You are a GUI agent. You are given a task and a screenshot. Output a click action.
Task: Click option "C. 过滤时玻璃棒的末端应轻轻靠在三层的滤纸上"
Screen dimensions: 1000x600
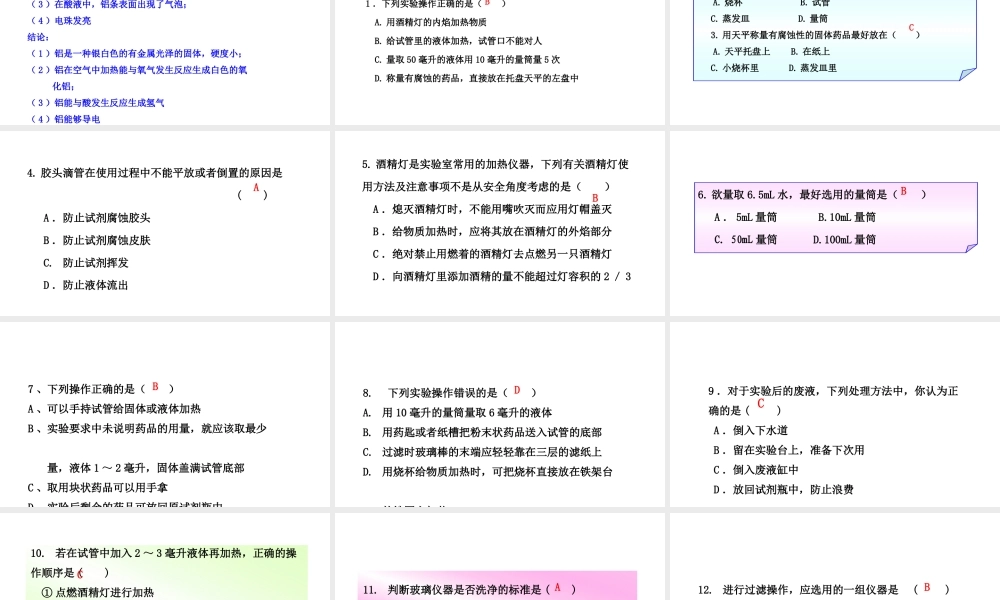[x=482, y=452]
